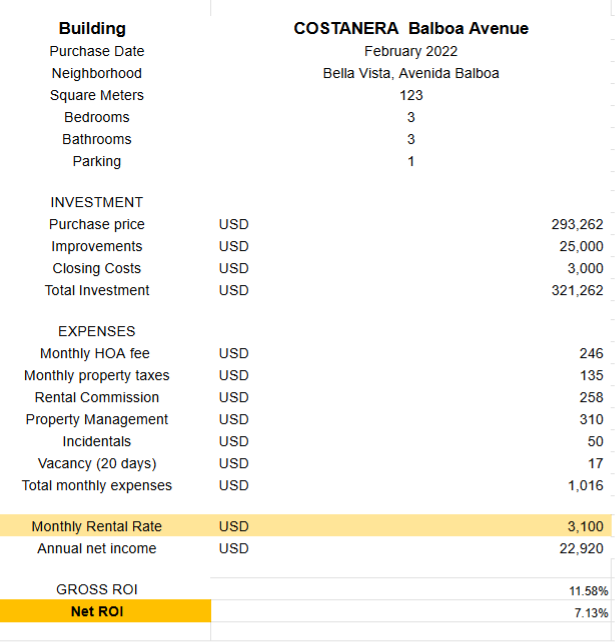Click the 'Incidentals' label
Screen dimensions: 616x642
[97, 441]
